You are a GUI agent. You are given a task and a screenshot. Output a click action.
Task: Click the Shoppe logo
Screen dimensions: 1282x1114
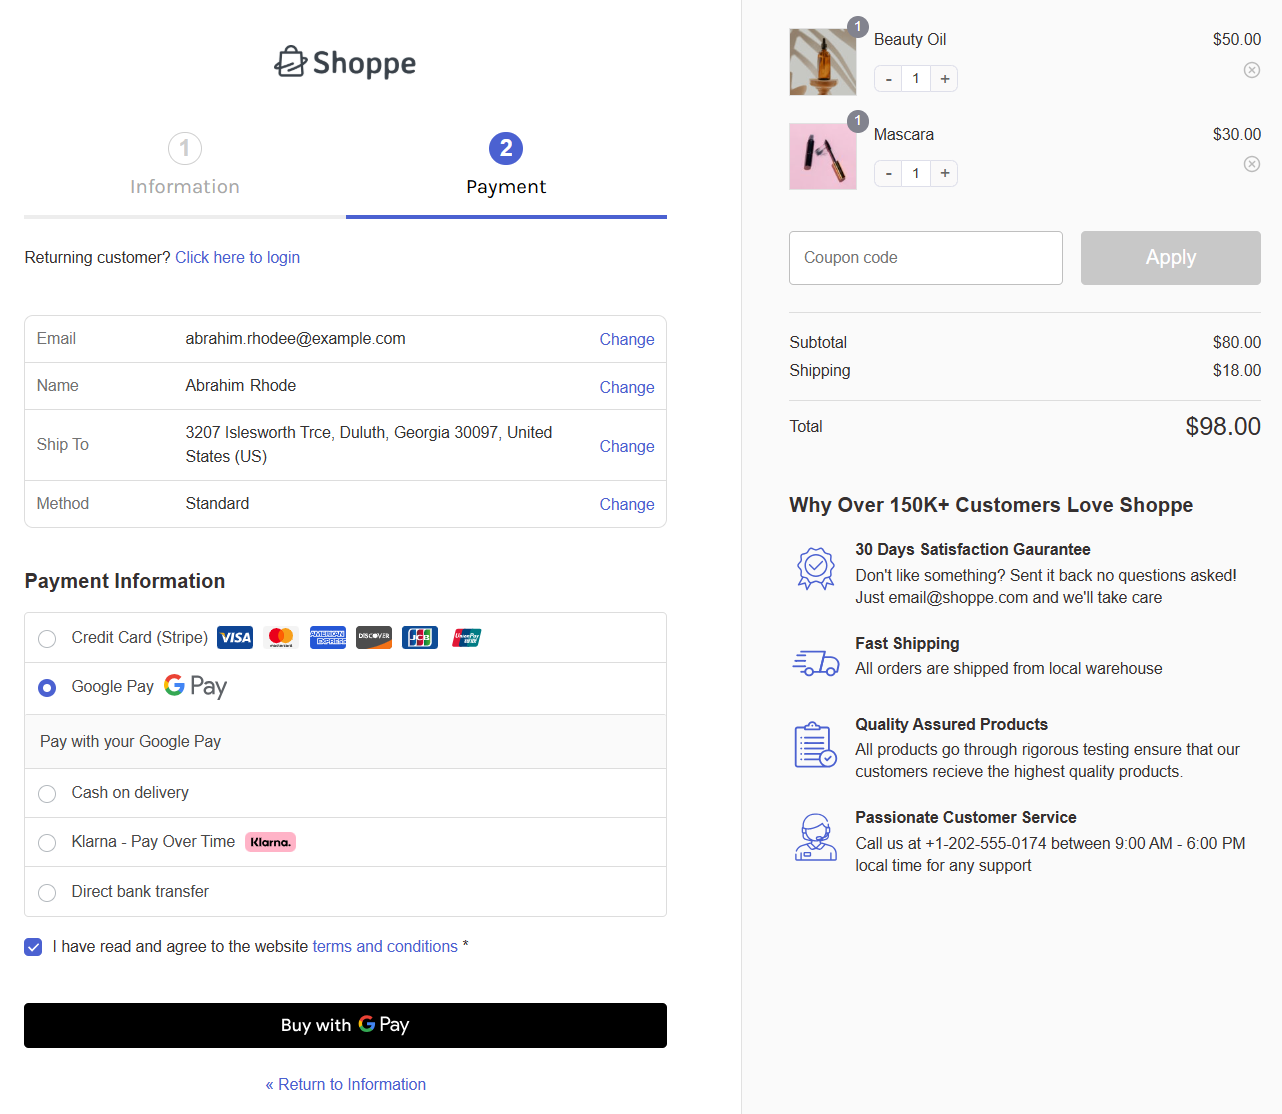(345, 62)
